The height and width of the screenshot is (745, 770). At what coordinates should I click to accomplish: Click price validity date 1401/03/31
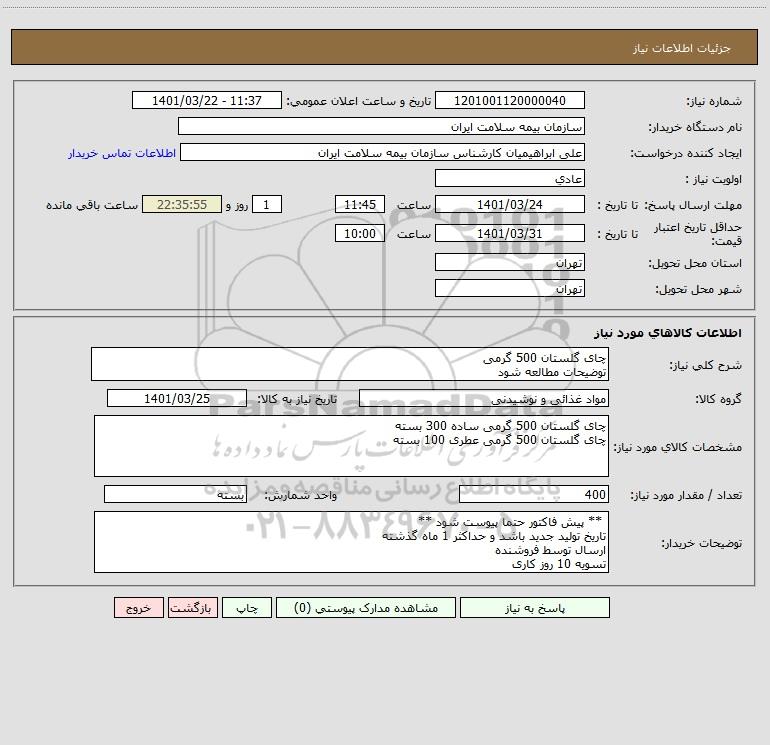pos(510,233)
